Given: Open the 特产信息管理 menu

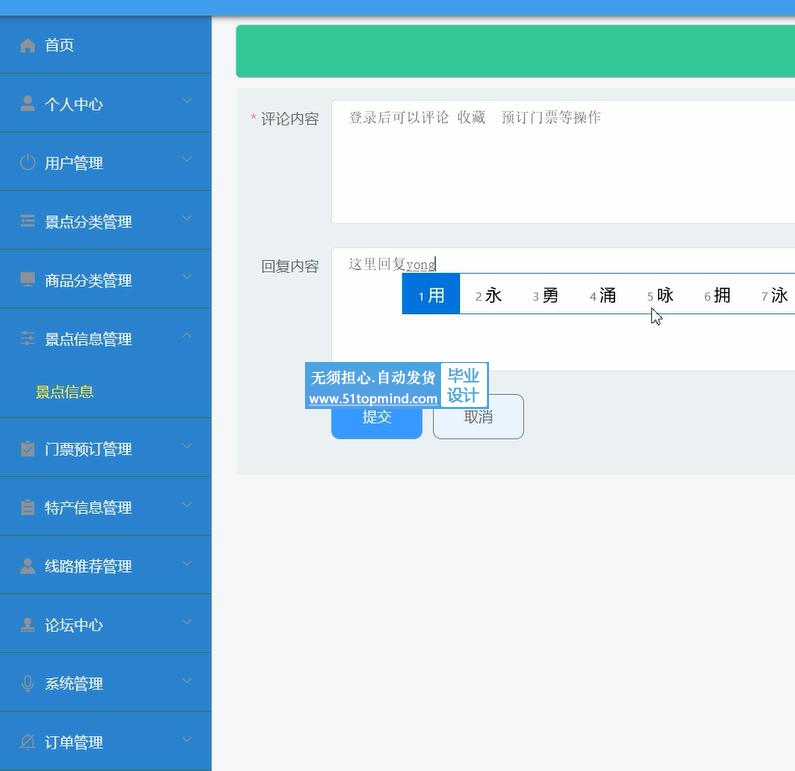Looking at the screenshot, I should 105,507.
